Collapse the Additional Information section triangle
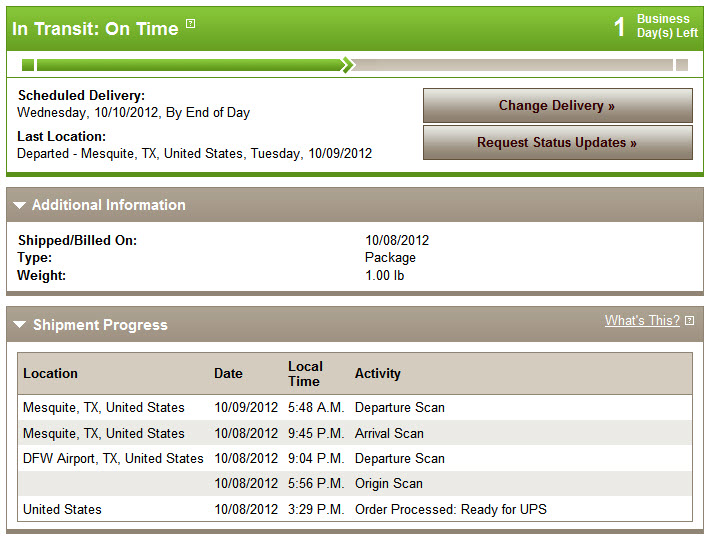714x542 pixels. [x=20, y=205]
